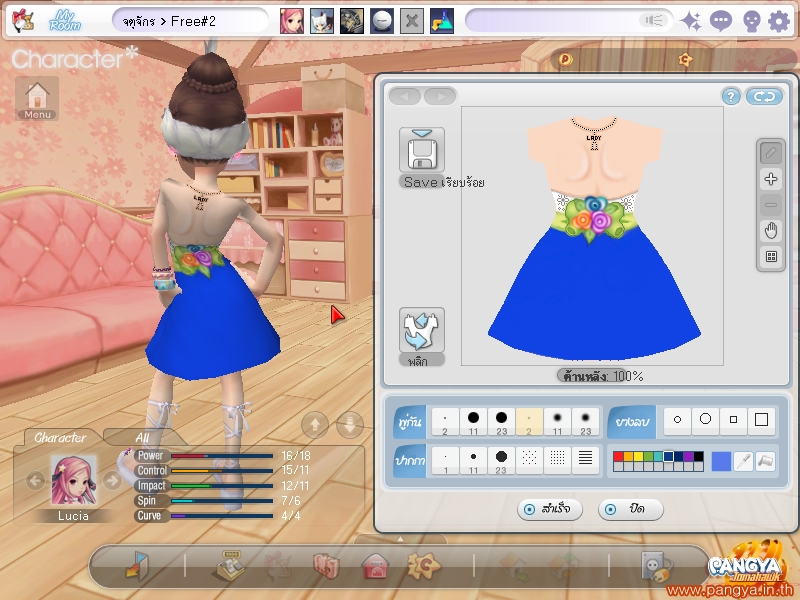This screenshot has height=600, width=800.
Task: Open the settings gear icon
Action: point(779,21)
